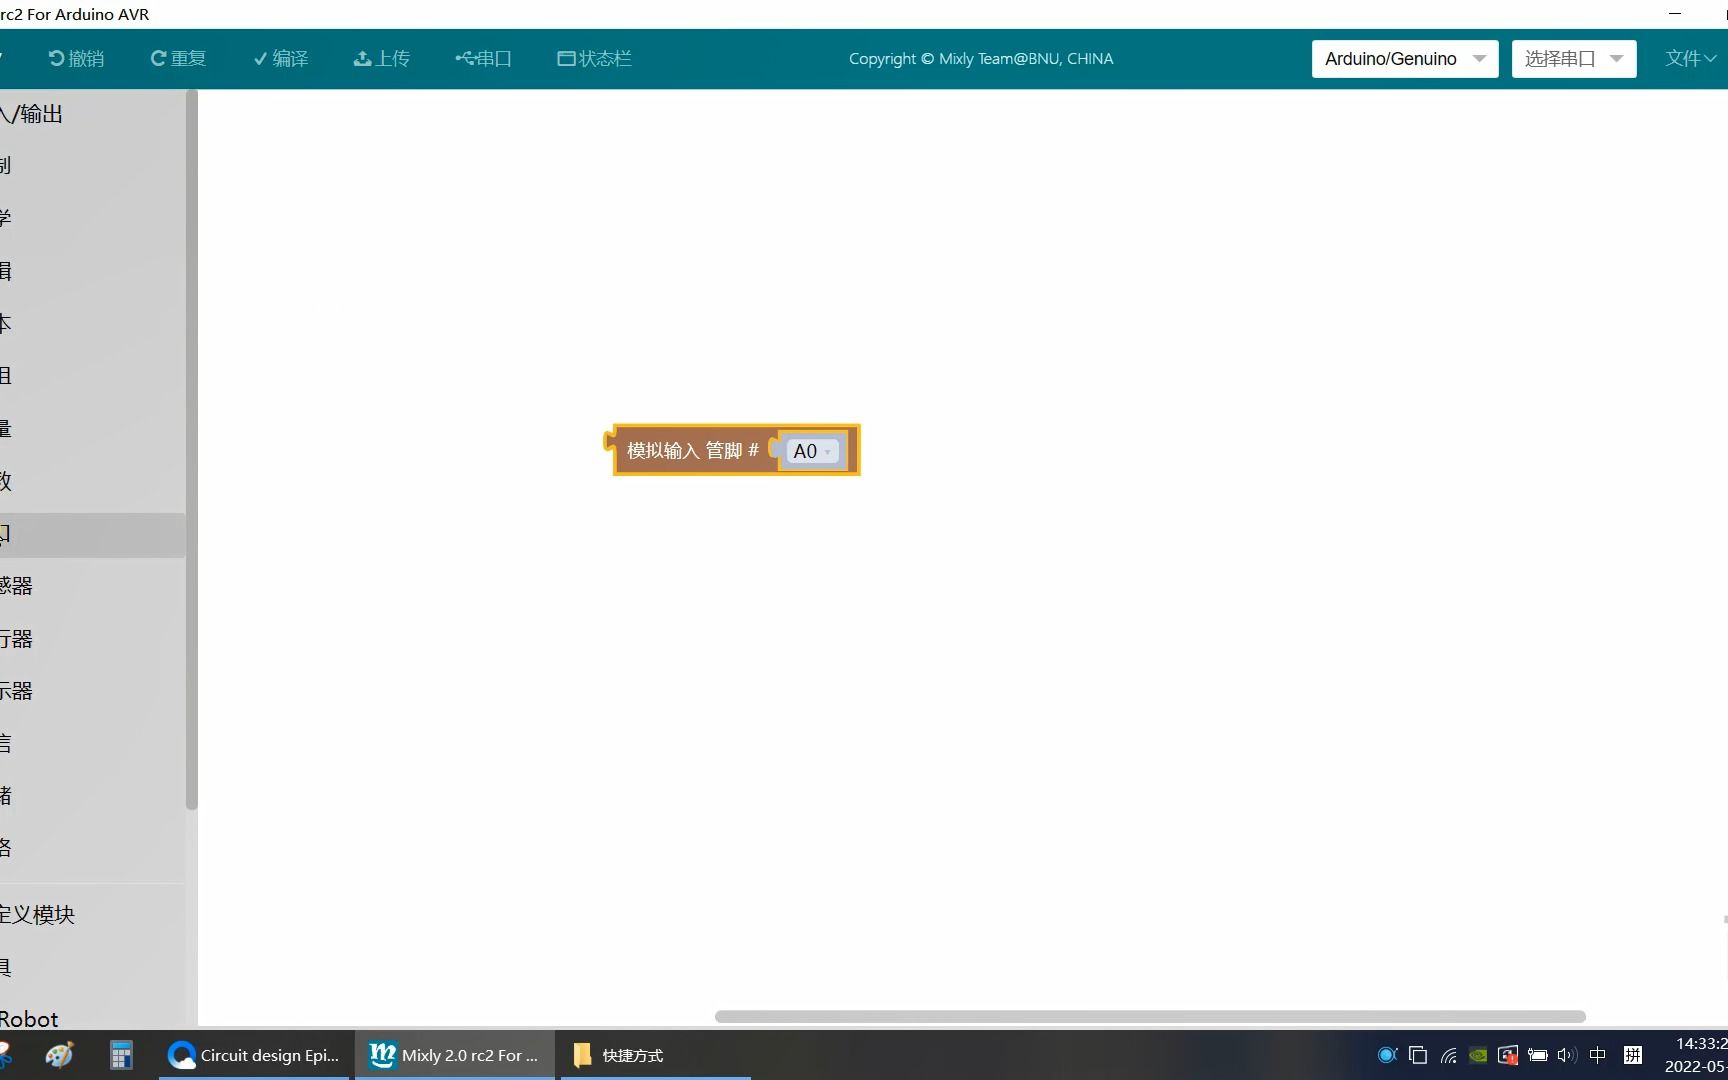Check the battery status tray icon
Screen dimensions: 1728x1080
pyautogui.click(x=1538, y=1055)
